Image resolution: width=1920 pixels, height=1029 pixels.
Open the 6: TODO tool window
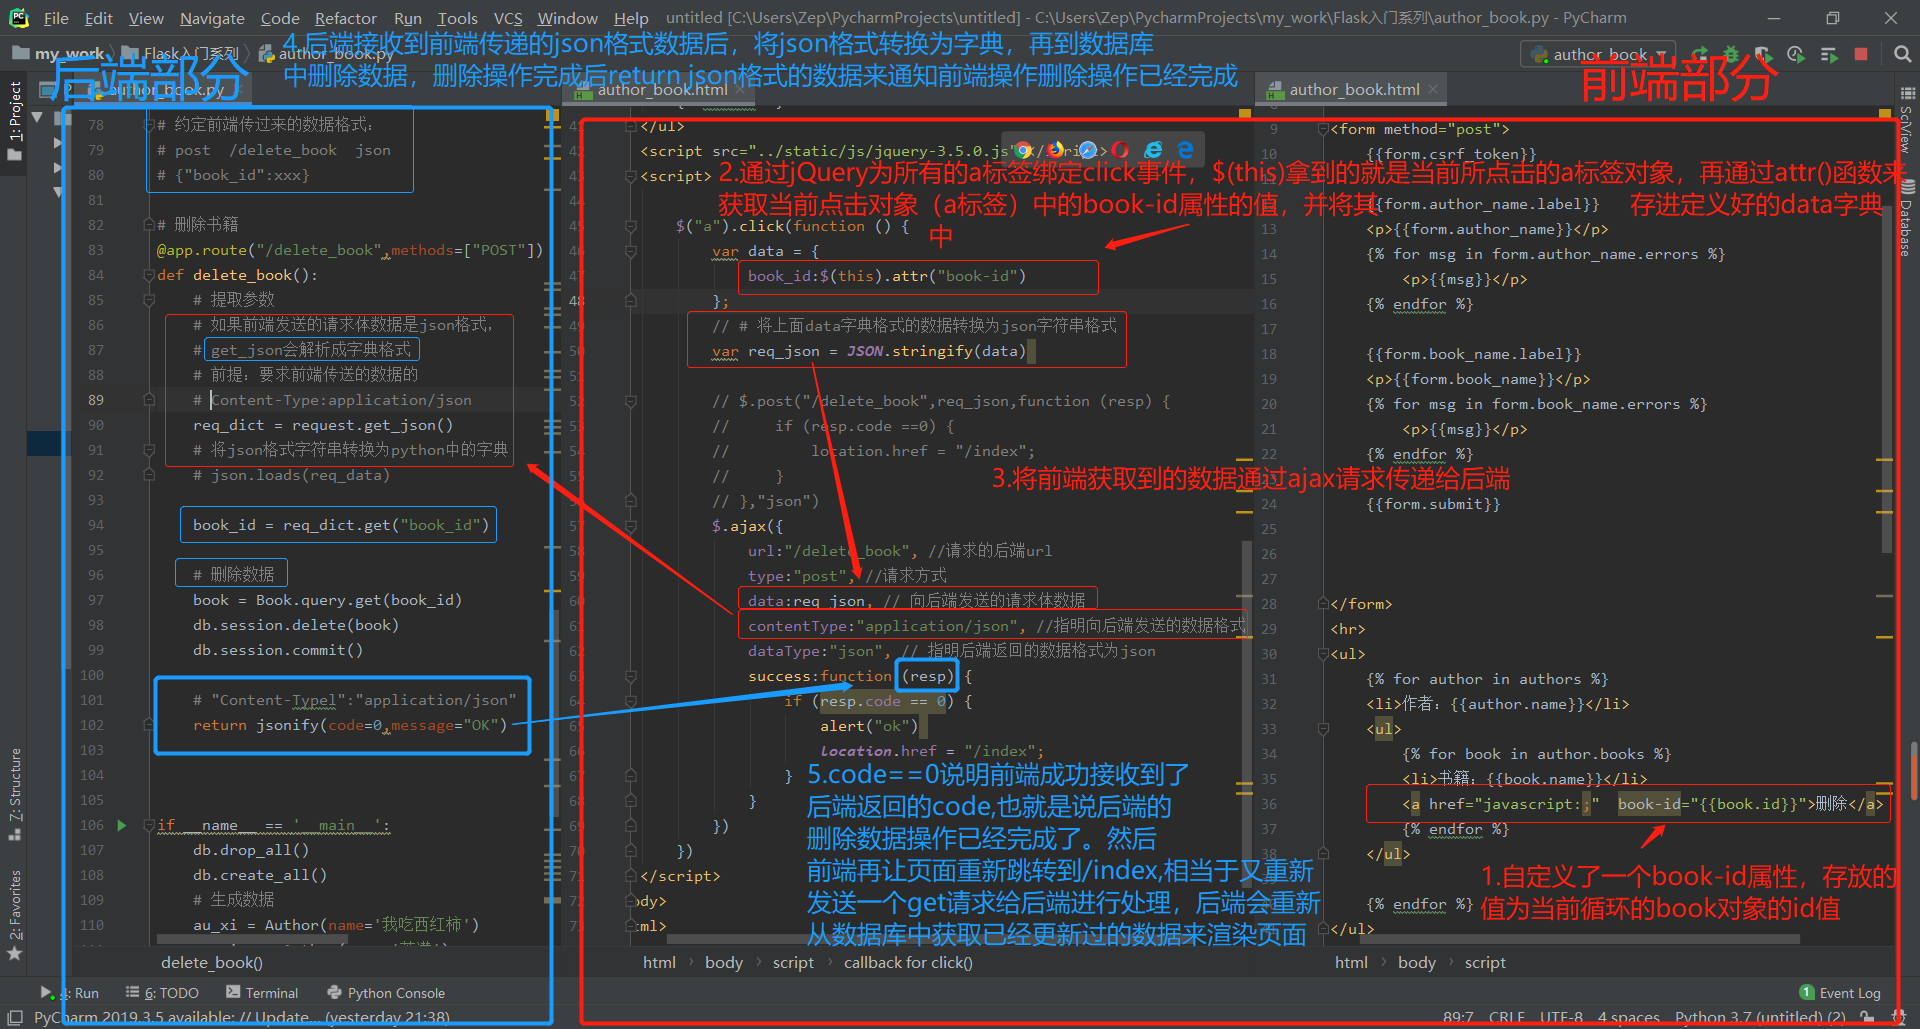[162, 993]
